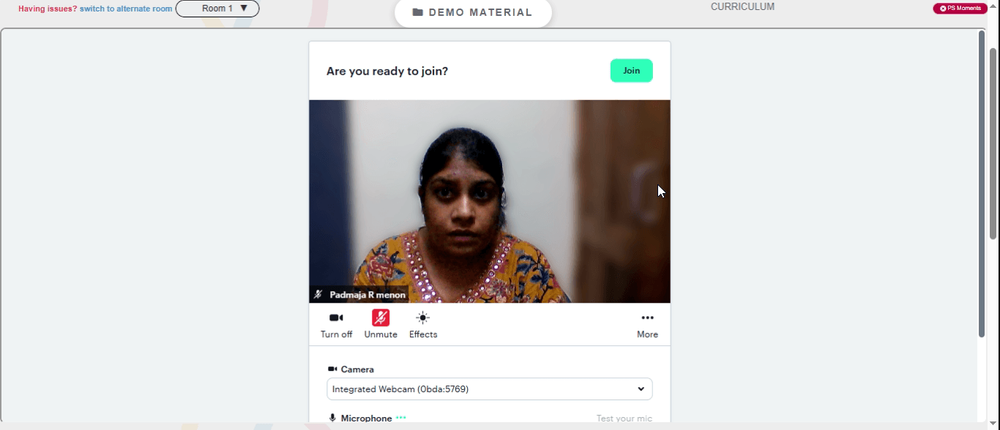Click the green Join button

click(631, 71)
